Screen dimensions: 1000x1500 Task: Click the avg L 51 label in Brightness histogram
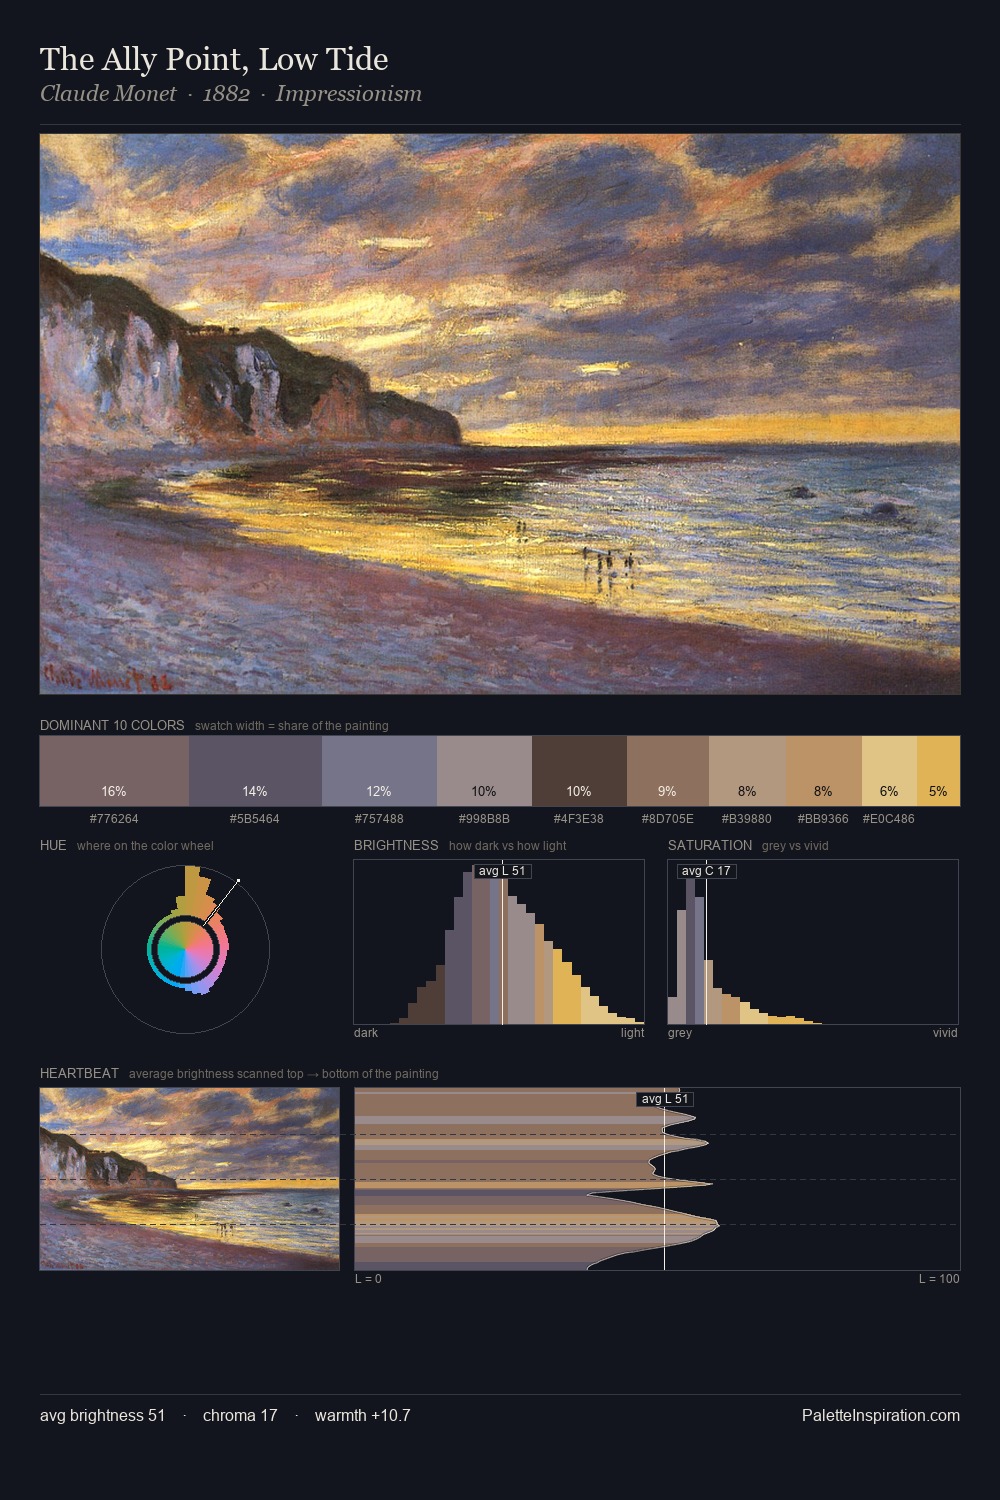tap(502, 871)
